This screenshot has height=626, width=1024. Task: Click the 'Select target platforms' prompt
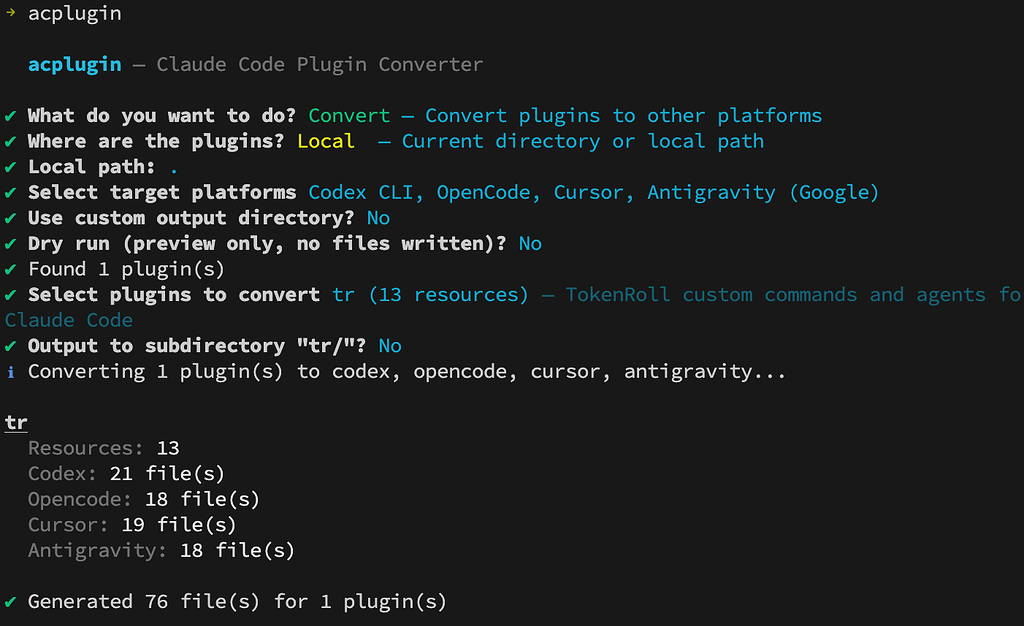pyautogui.click(x=162, y=192)
